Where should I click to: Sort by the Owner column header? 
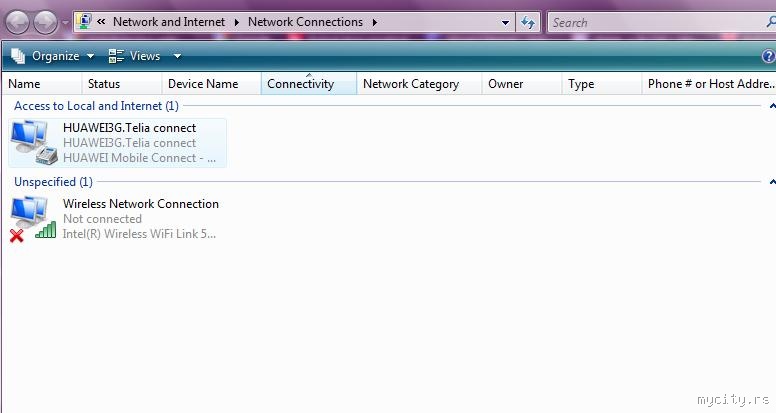(x=522, y=84)
